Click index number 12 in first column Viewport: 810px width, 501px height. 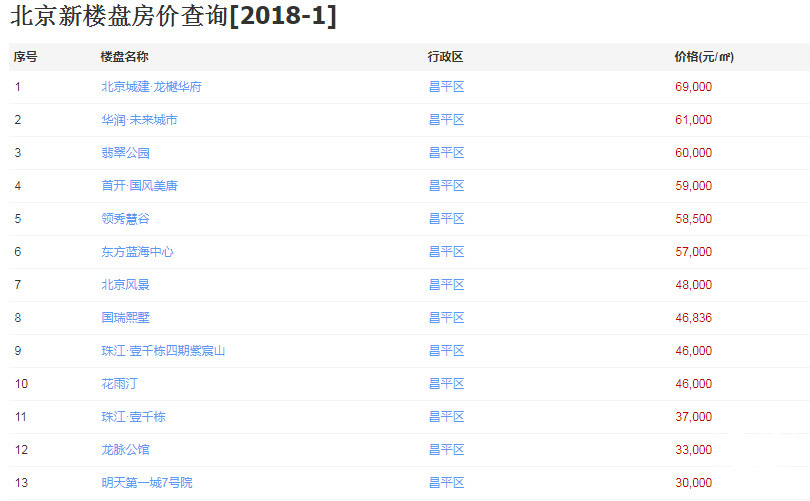point(21,450)
